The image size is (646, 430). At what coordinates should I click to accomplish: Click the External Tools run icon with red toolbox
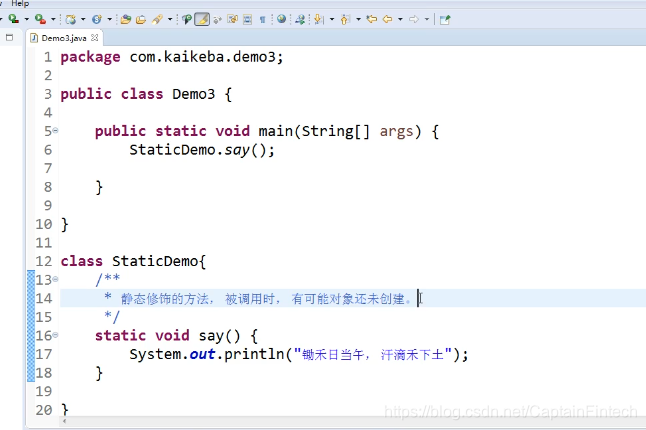(40, 19)
